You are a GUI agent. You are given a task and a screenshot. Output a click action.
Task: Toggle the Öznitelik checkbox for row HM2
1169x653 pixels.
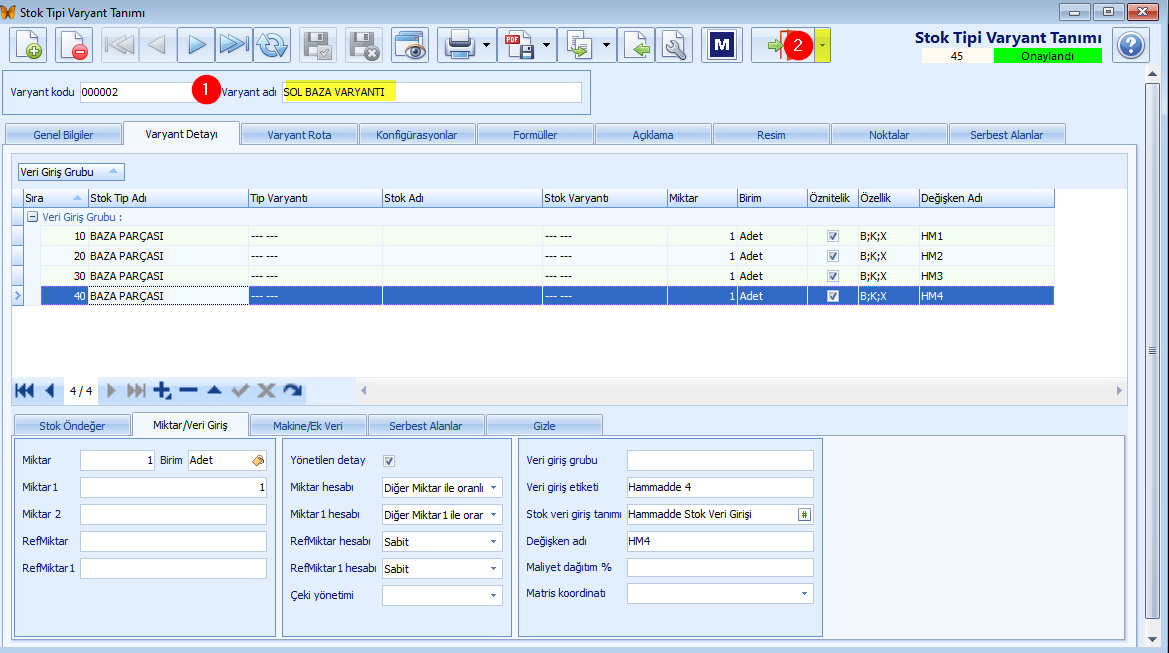coord(833,256)
